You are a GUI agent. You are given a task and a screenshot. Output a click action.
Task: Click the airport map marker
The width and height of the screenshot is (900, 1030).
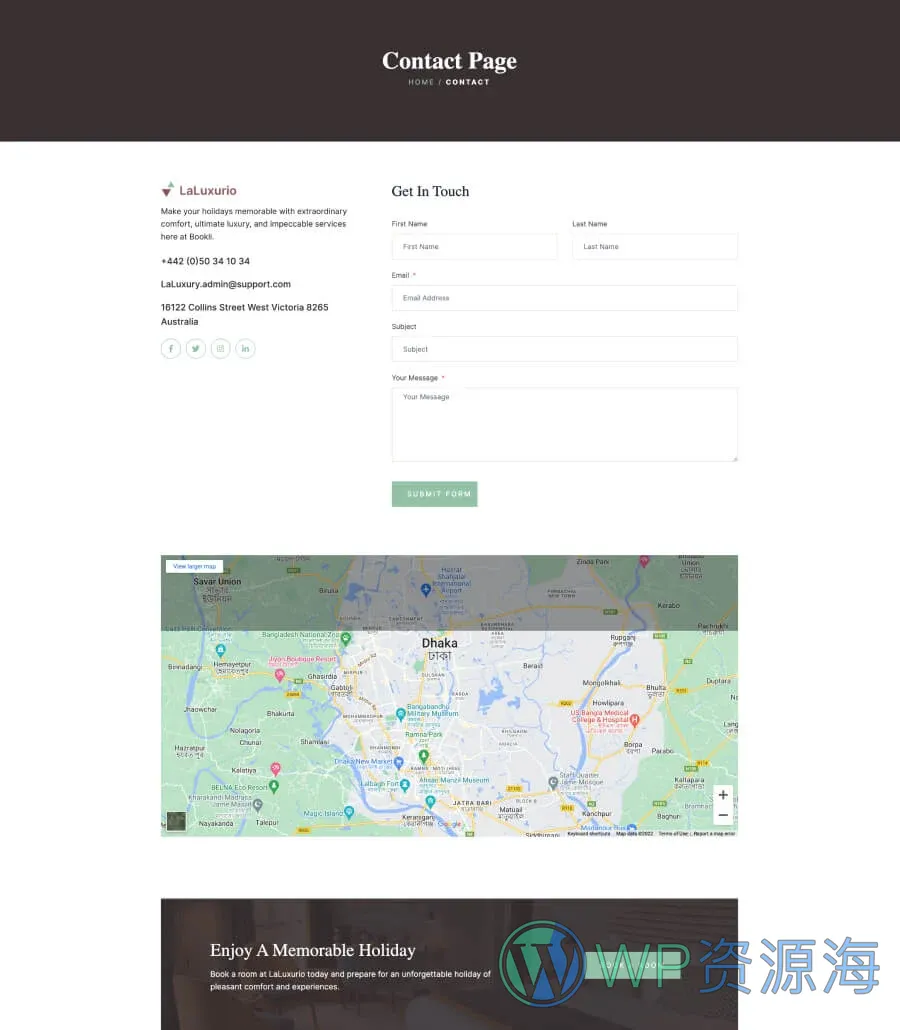click(426, 589)
